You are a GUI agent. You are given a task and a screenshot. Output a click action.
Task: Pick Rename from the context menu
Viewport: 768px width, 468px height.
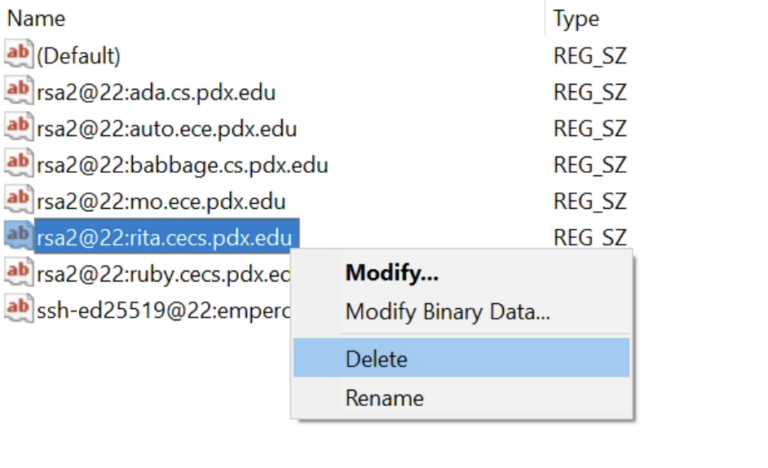coord(384,398)
